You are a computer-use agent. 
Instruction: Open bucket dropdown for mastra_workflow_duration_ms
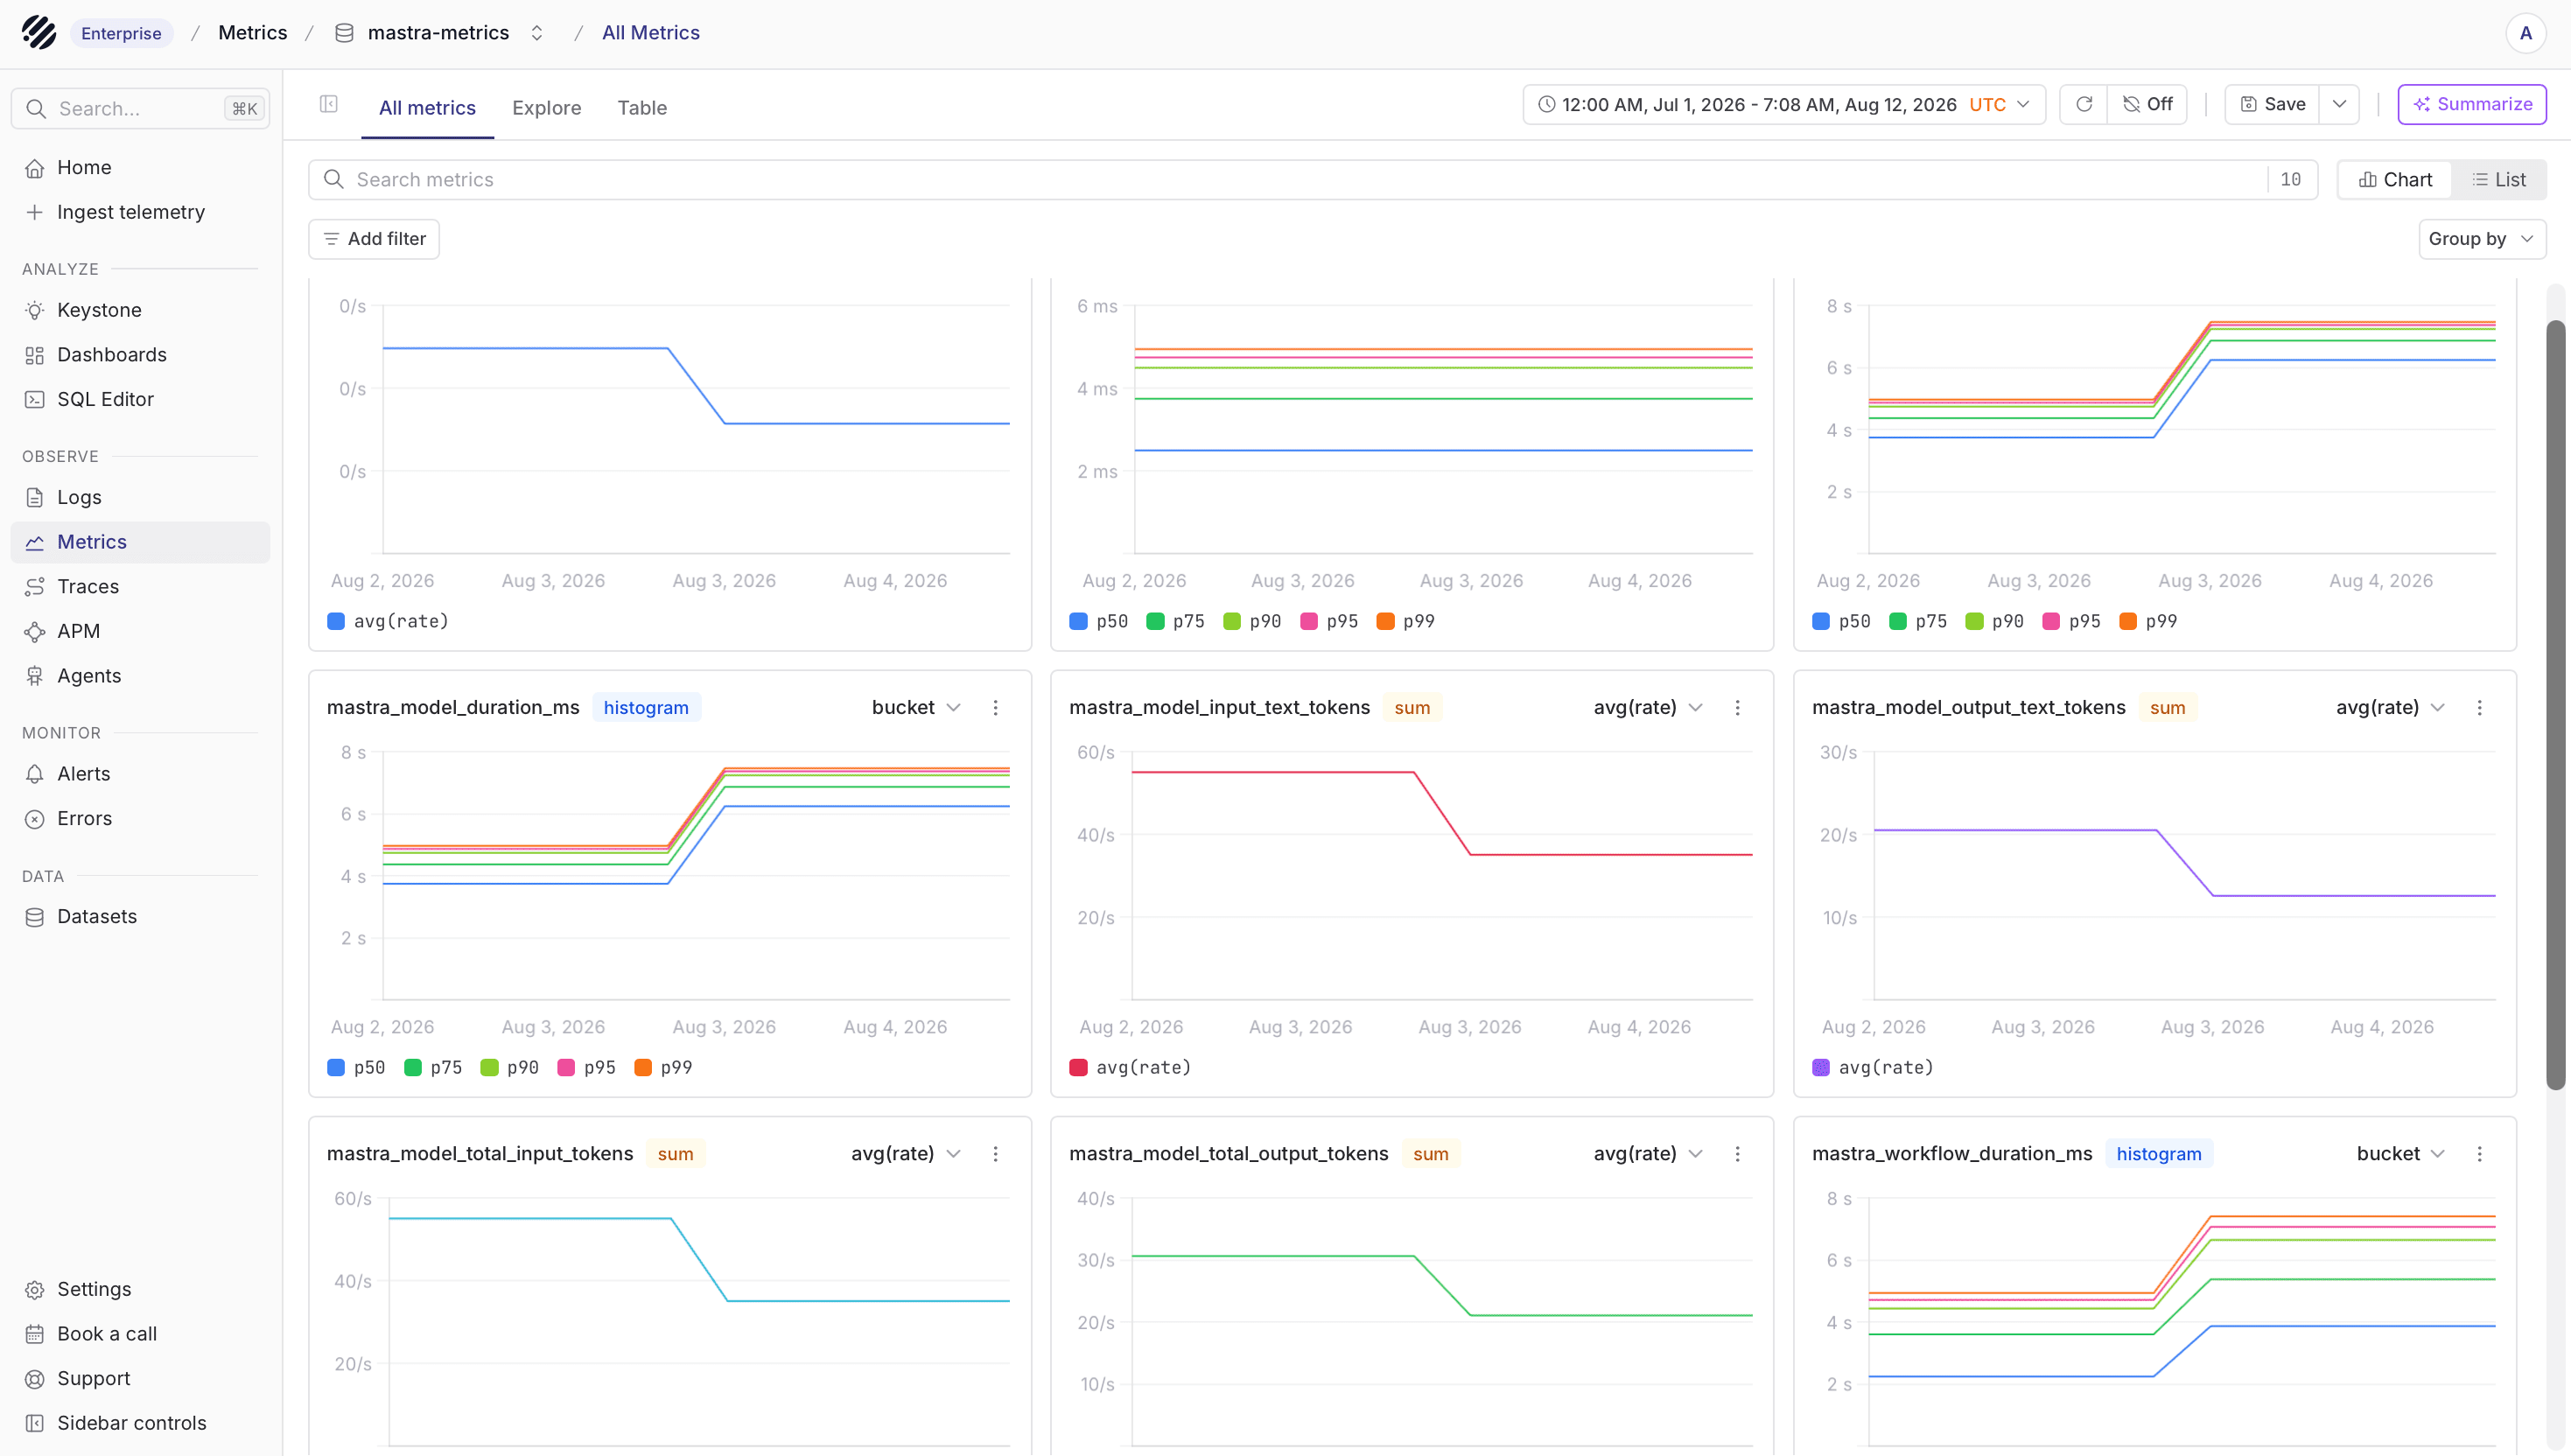(x=2400, y=1154)
